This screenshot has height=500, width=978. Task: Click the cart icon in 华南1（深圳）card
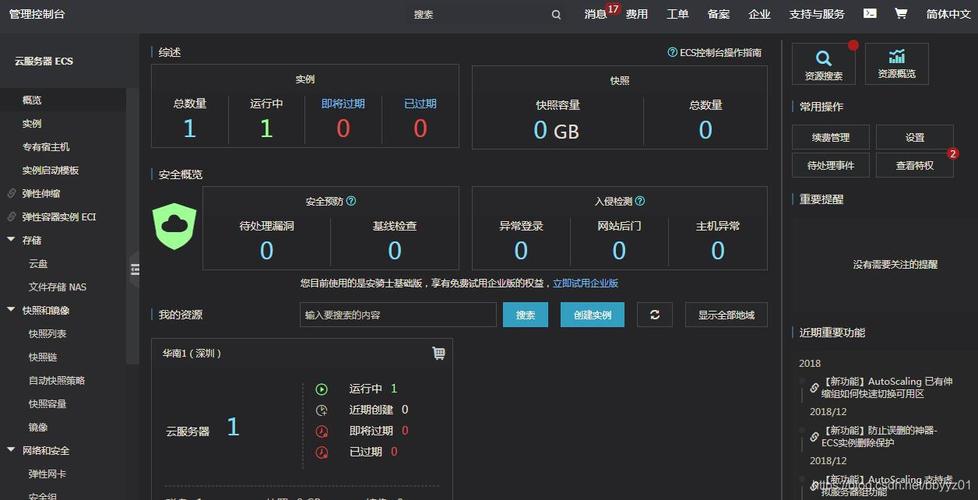(438, 353)
